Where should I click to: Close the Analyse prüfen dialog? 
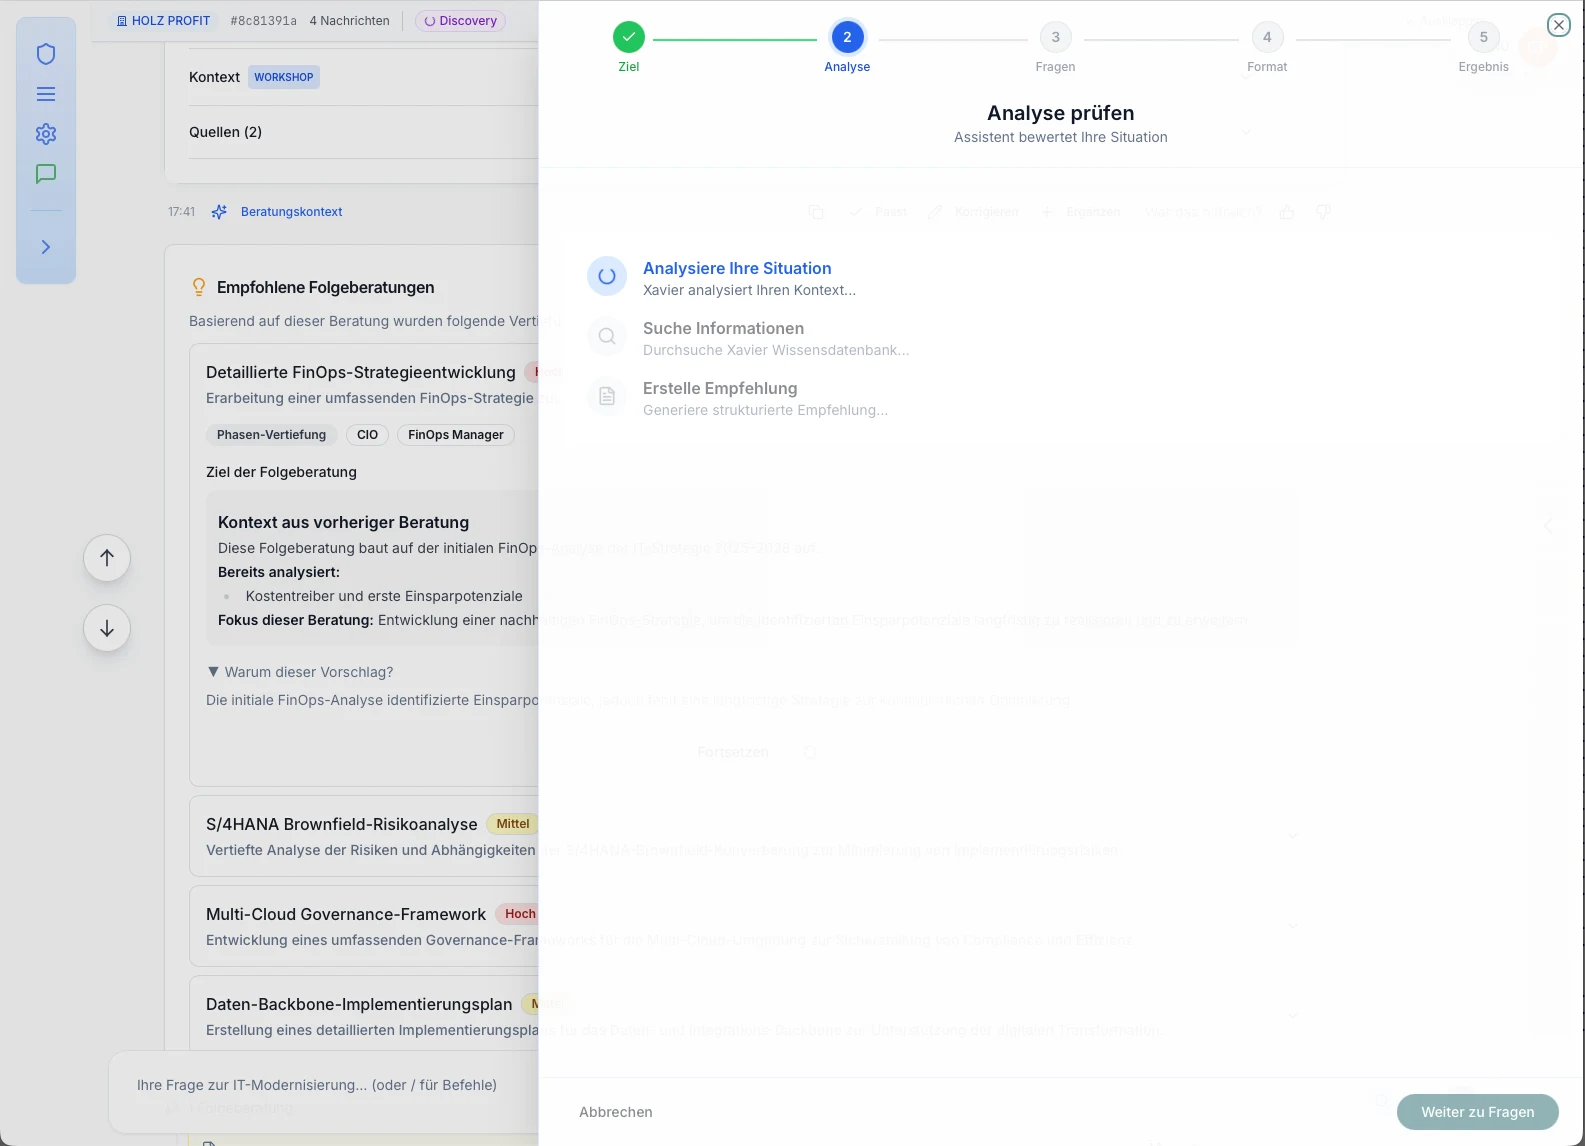[x=1558, y=25]
